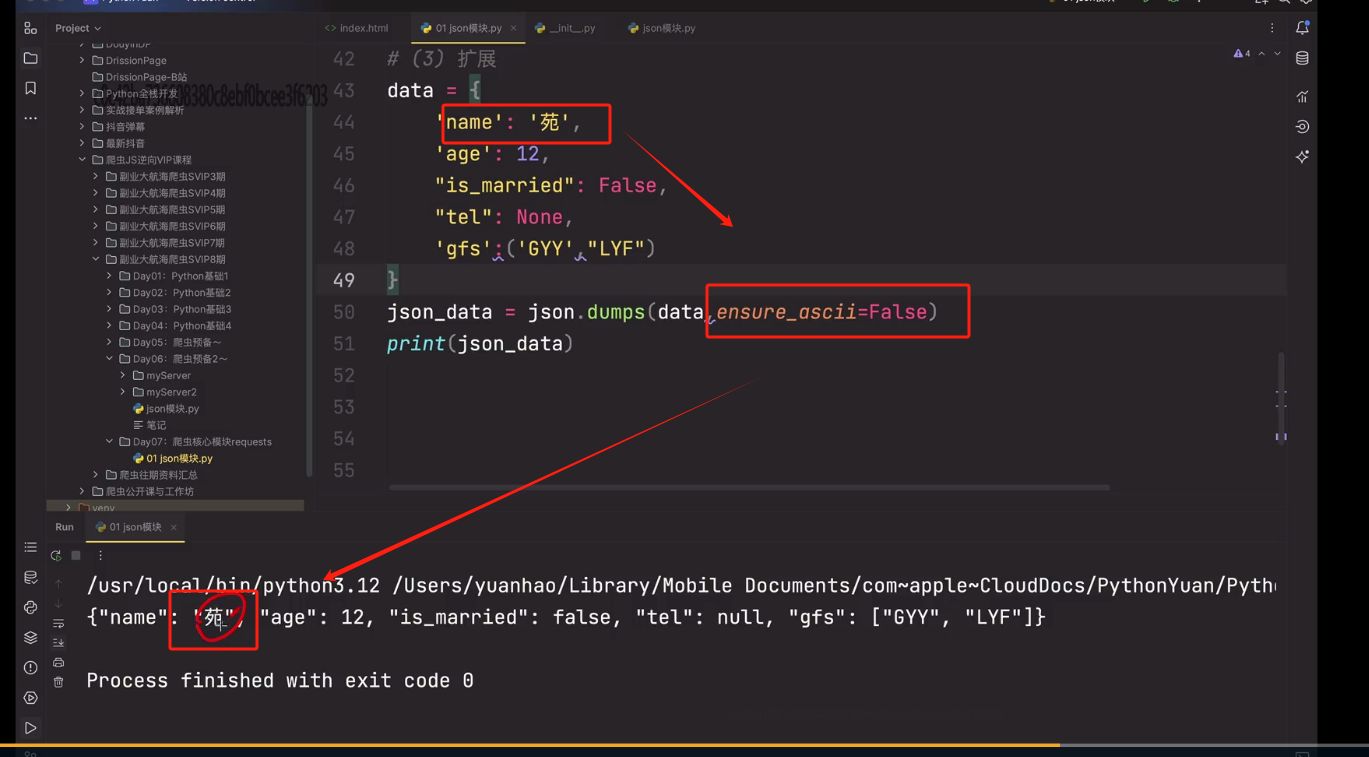Print the console output
1369x757 pixels.
pyautogui.click(x=58, y=663)
